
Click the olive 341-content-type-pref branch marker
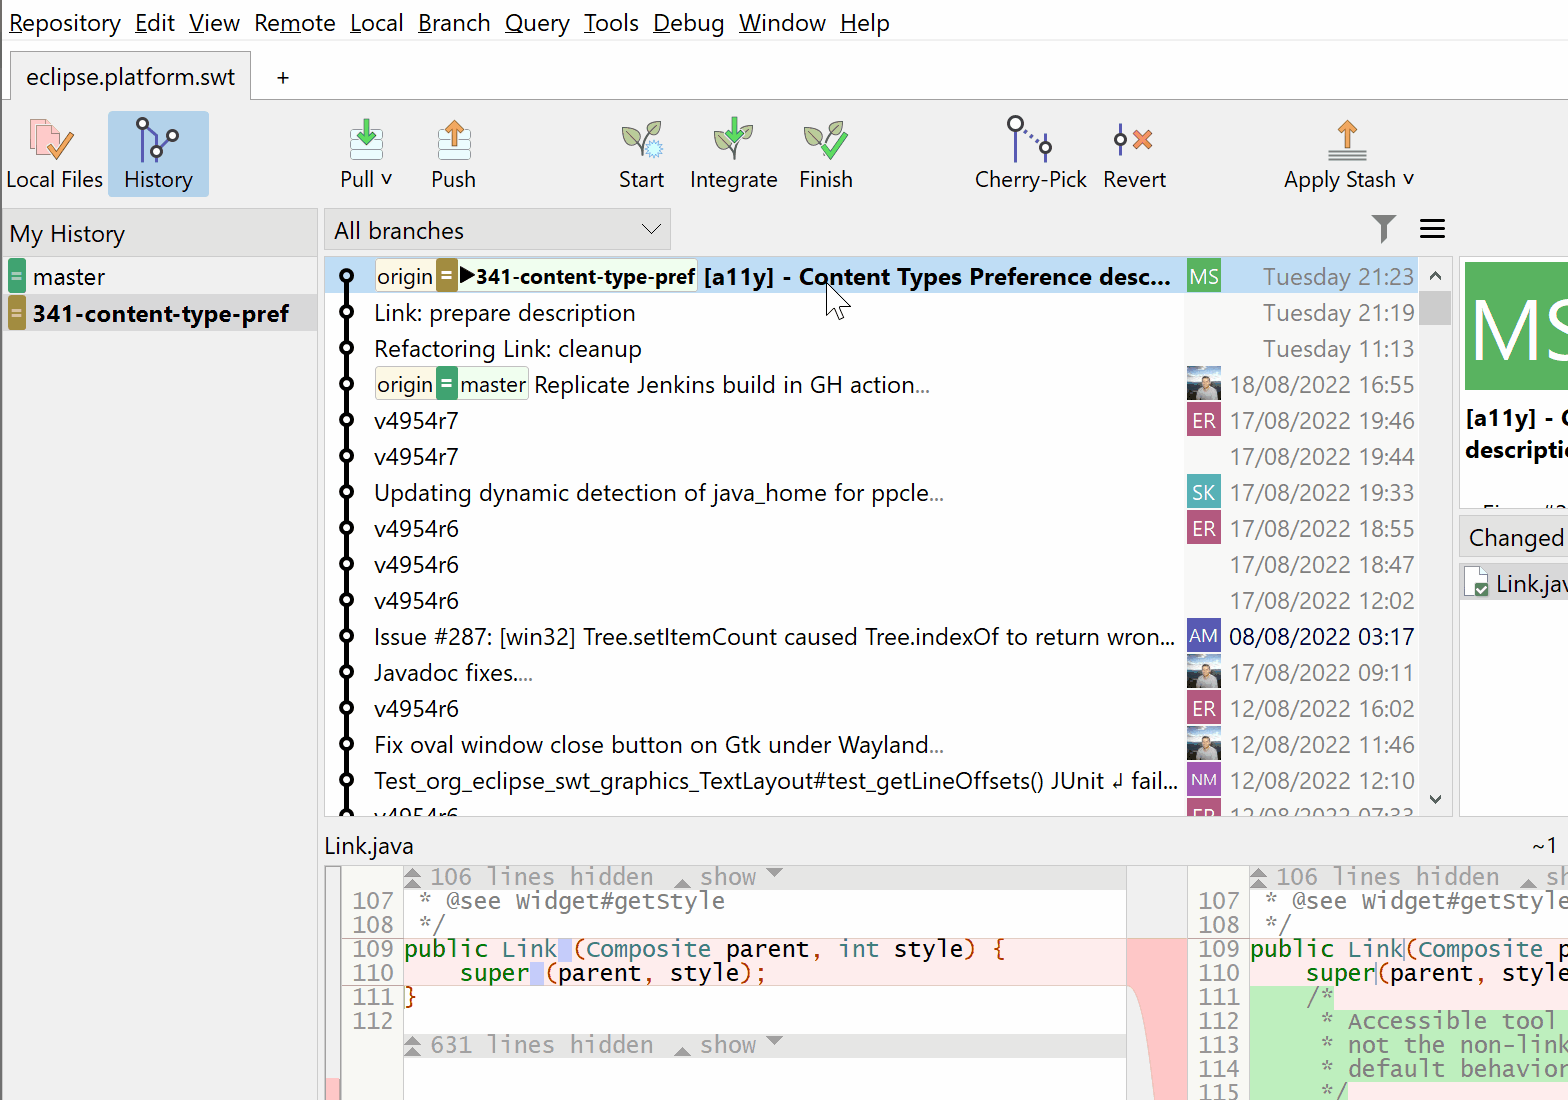tap(17, 313)
